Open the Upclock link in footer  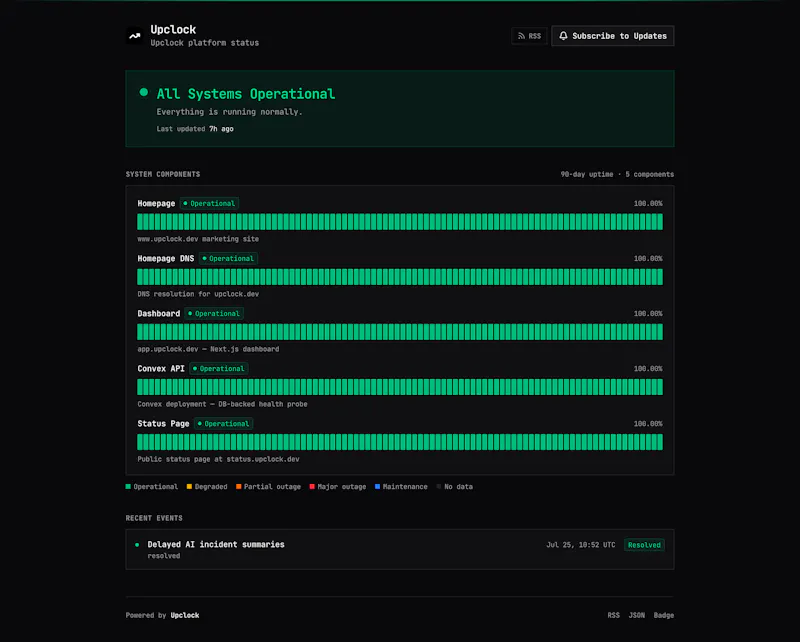(185, 615)
